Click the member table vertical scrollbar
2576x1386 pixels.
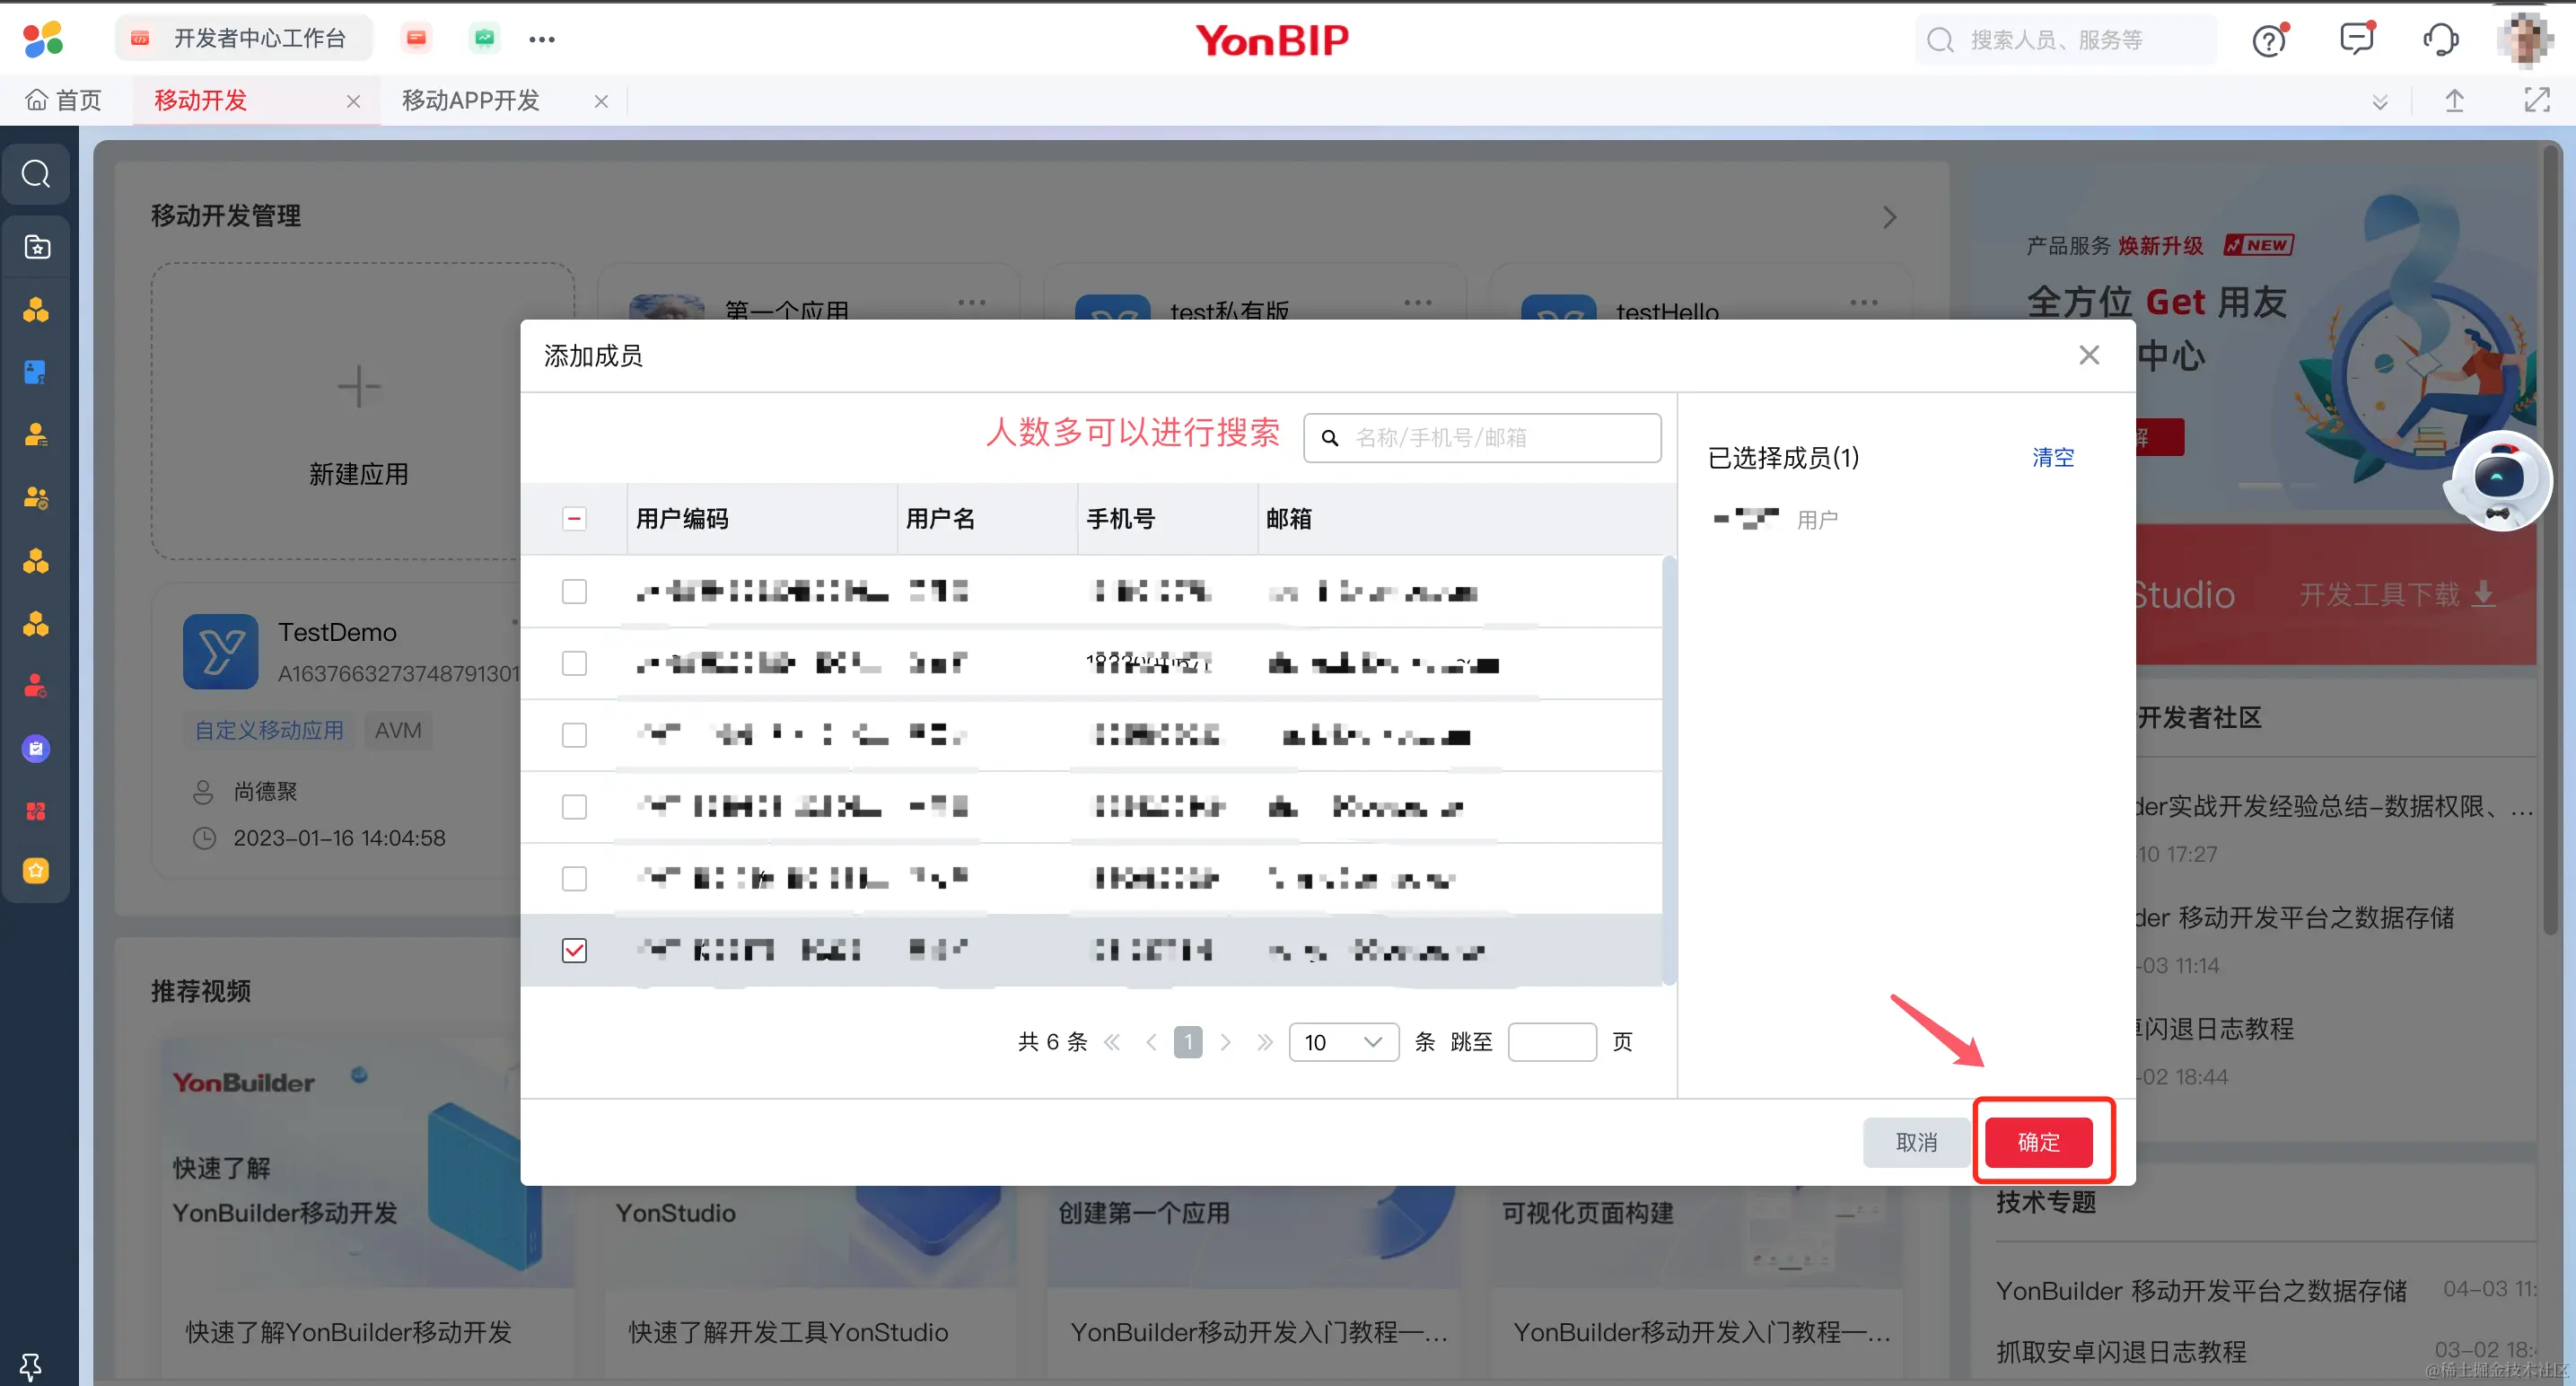pyautogui.click(x=1668, y=770)
